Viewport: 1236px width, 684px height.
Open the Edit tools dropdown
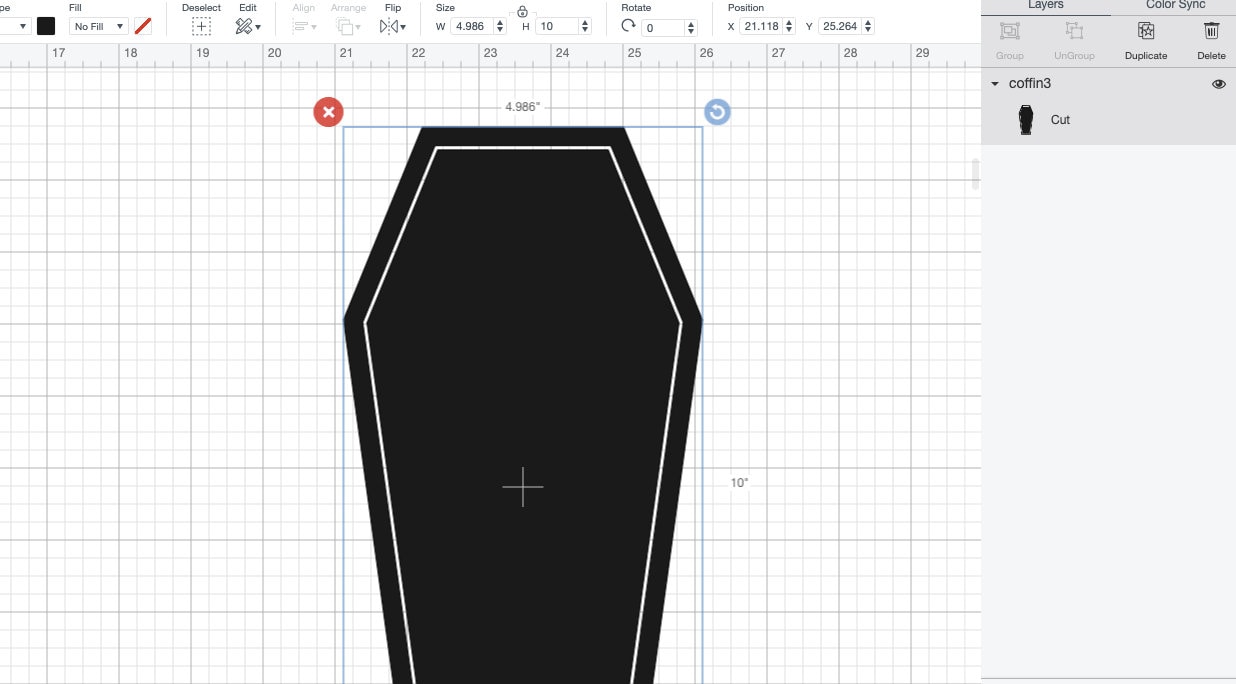pos(248,27)
